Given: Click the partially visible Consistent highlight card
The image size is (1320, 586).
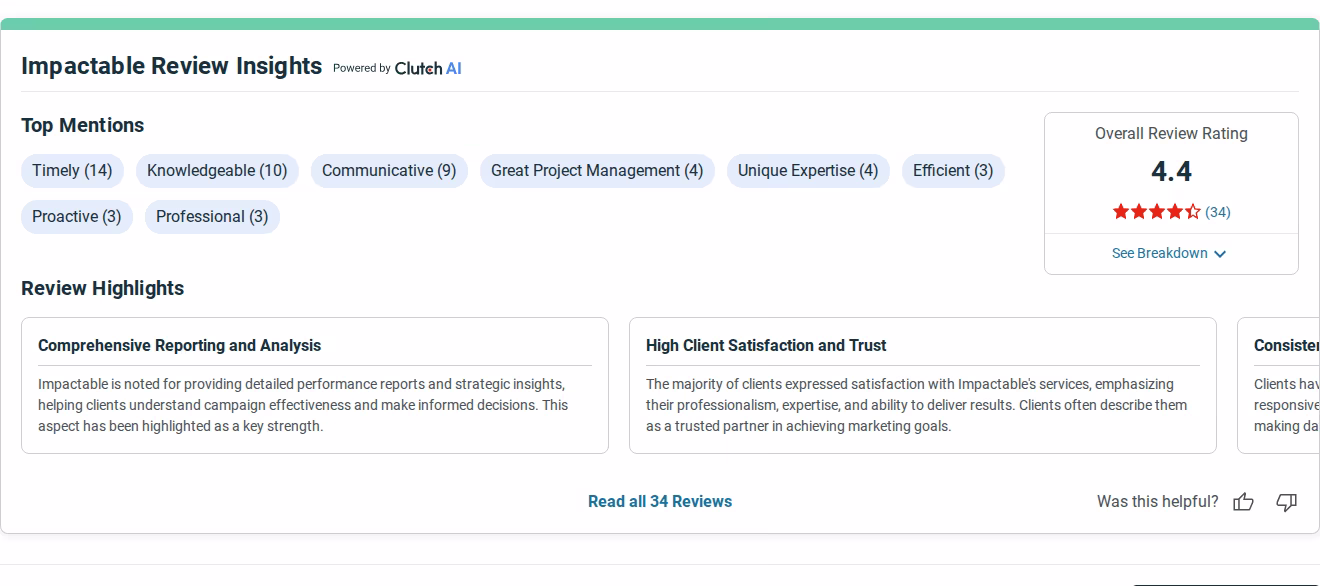Looking at the screenshot, I should (1279, 386).
